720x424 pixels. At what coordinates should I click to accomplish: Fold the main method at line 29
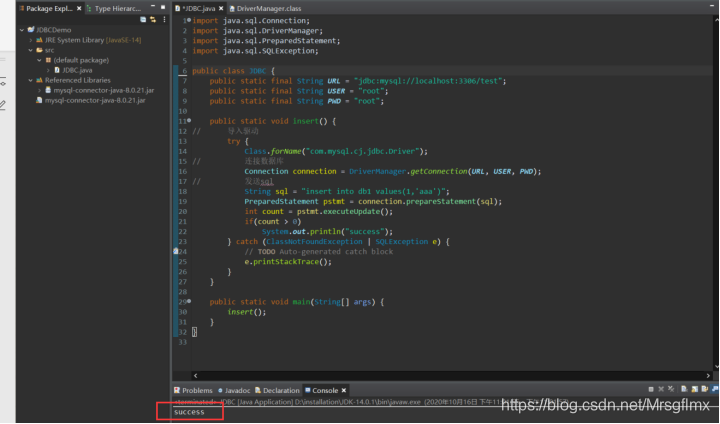[x=189, y=301]
